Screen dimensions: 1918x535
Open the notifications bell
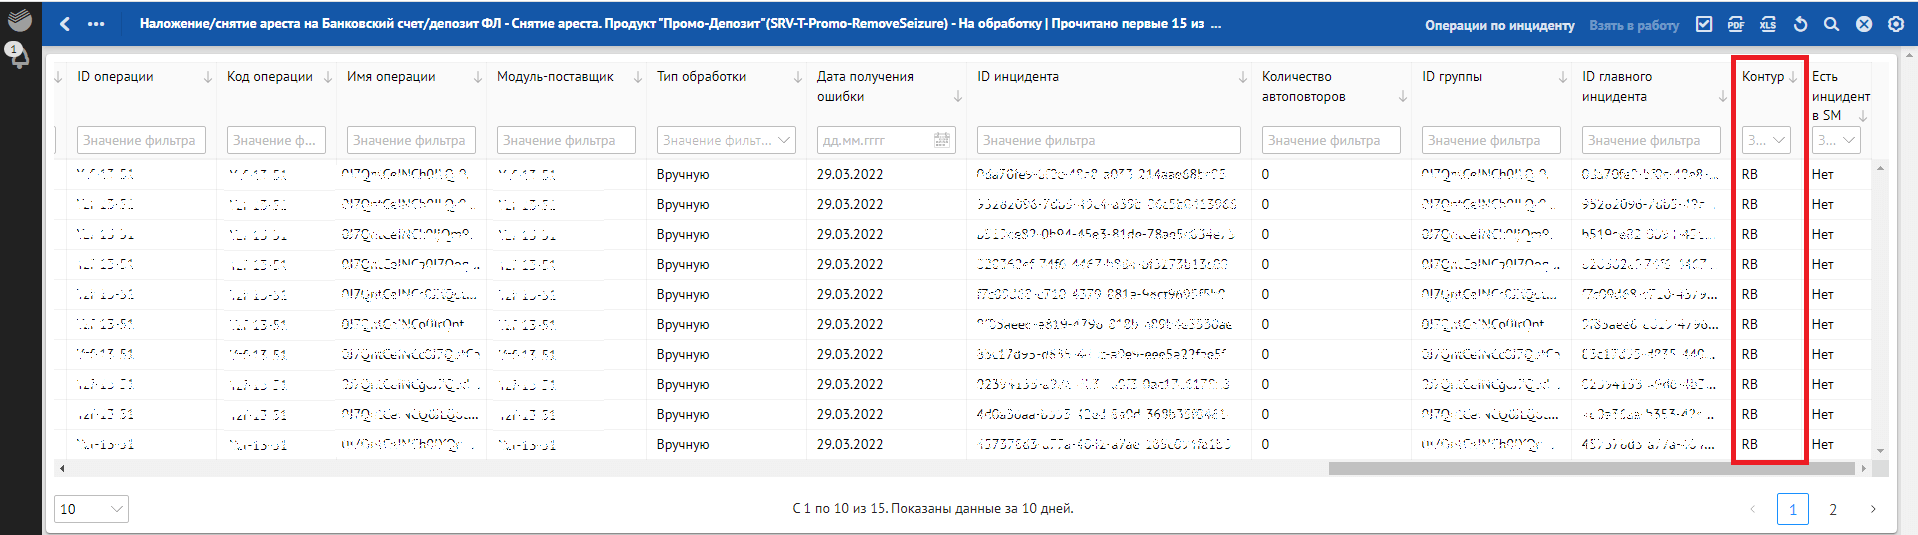(x=19, y=55)
